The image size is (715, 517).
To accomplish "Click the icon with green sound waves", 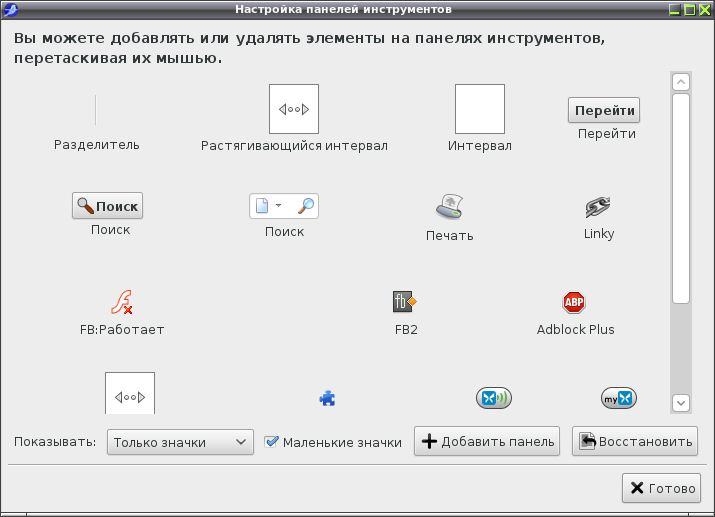I will pos(494,398).
